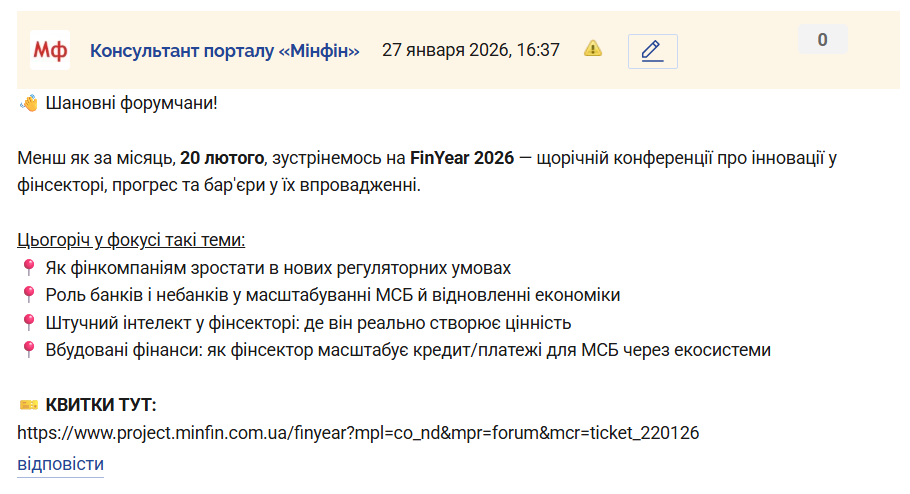Click the bold date "20 лютого"
Viewport: 910px width, 494px height.
point(222,158)
